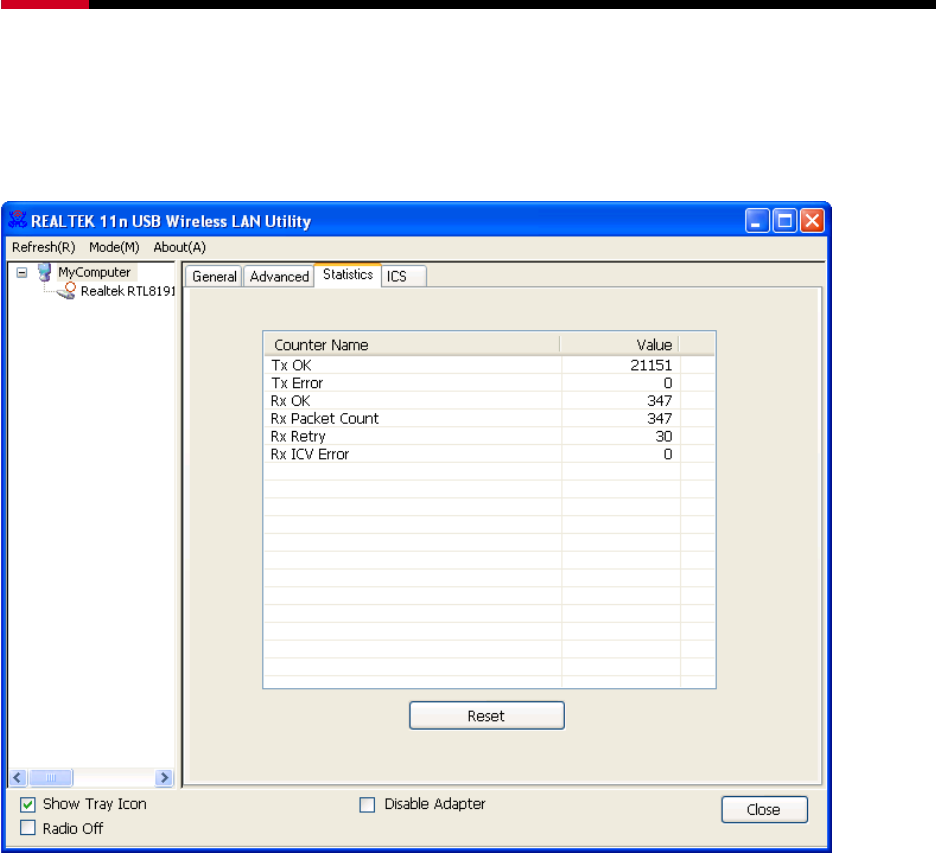Image resolution: width=936 pixels, height=853 pixels.
Task: Select the Tx OK row
Action: click(x=489, y=365)
